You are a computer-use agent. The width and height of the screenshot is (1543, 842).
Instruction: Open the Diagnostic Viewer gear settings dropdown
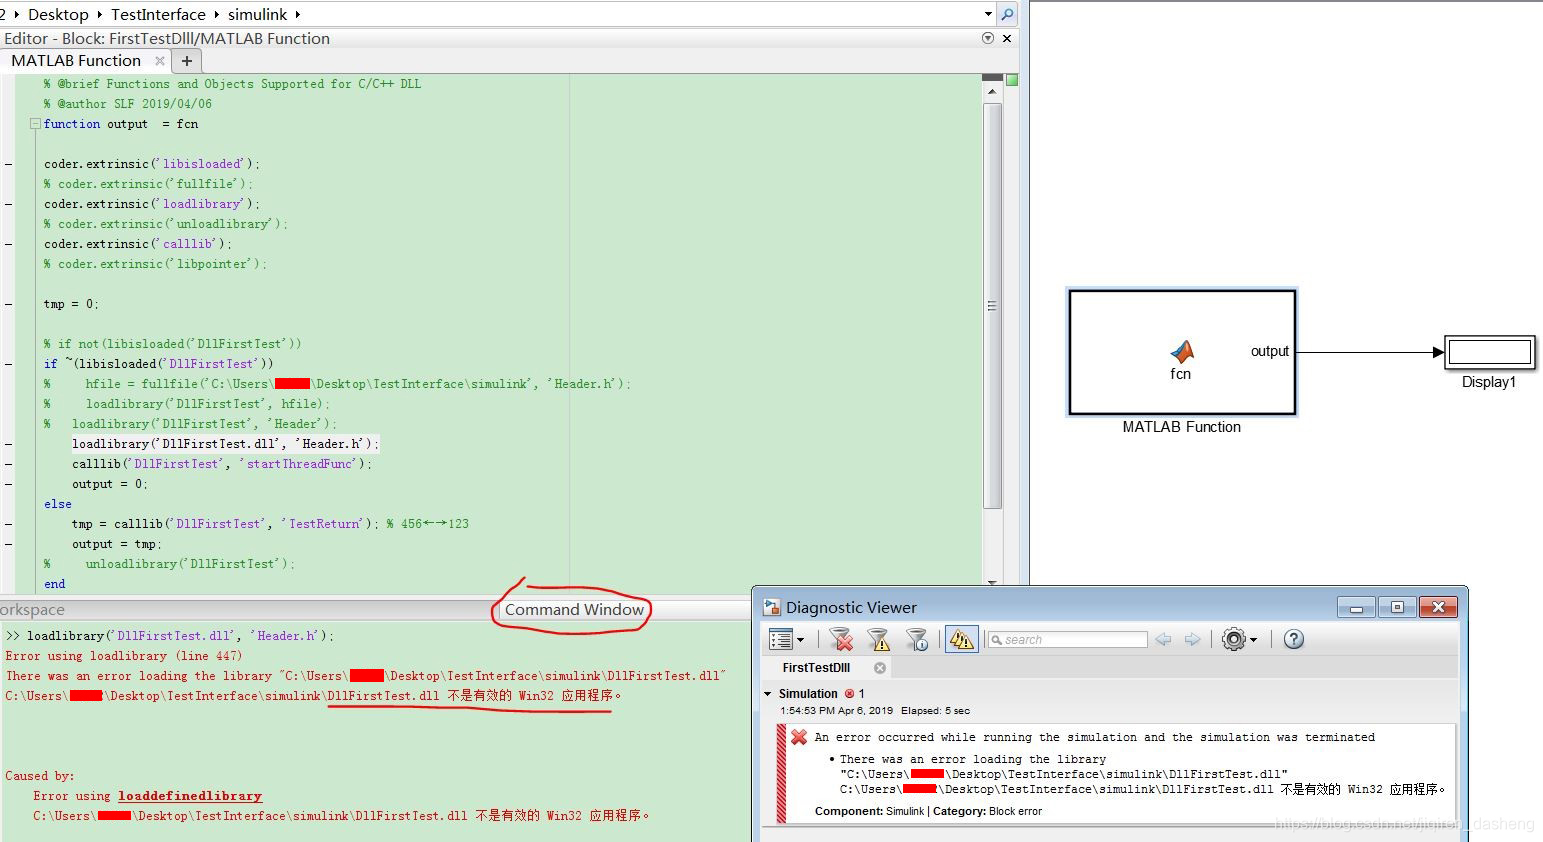pyautogui.click(x=1239, y=639)
